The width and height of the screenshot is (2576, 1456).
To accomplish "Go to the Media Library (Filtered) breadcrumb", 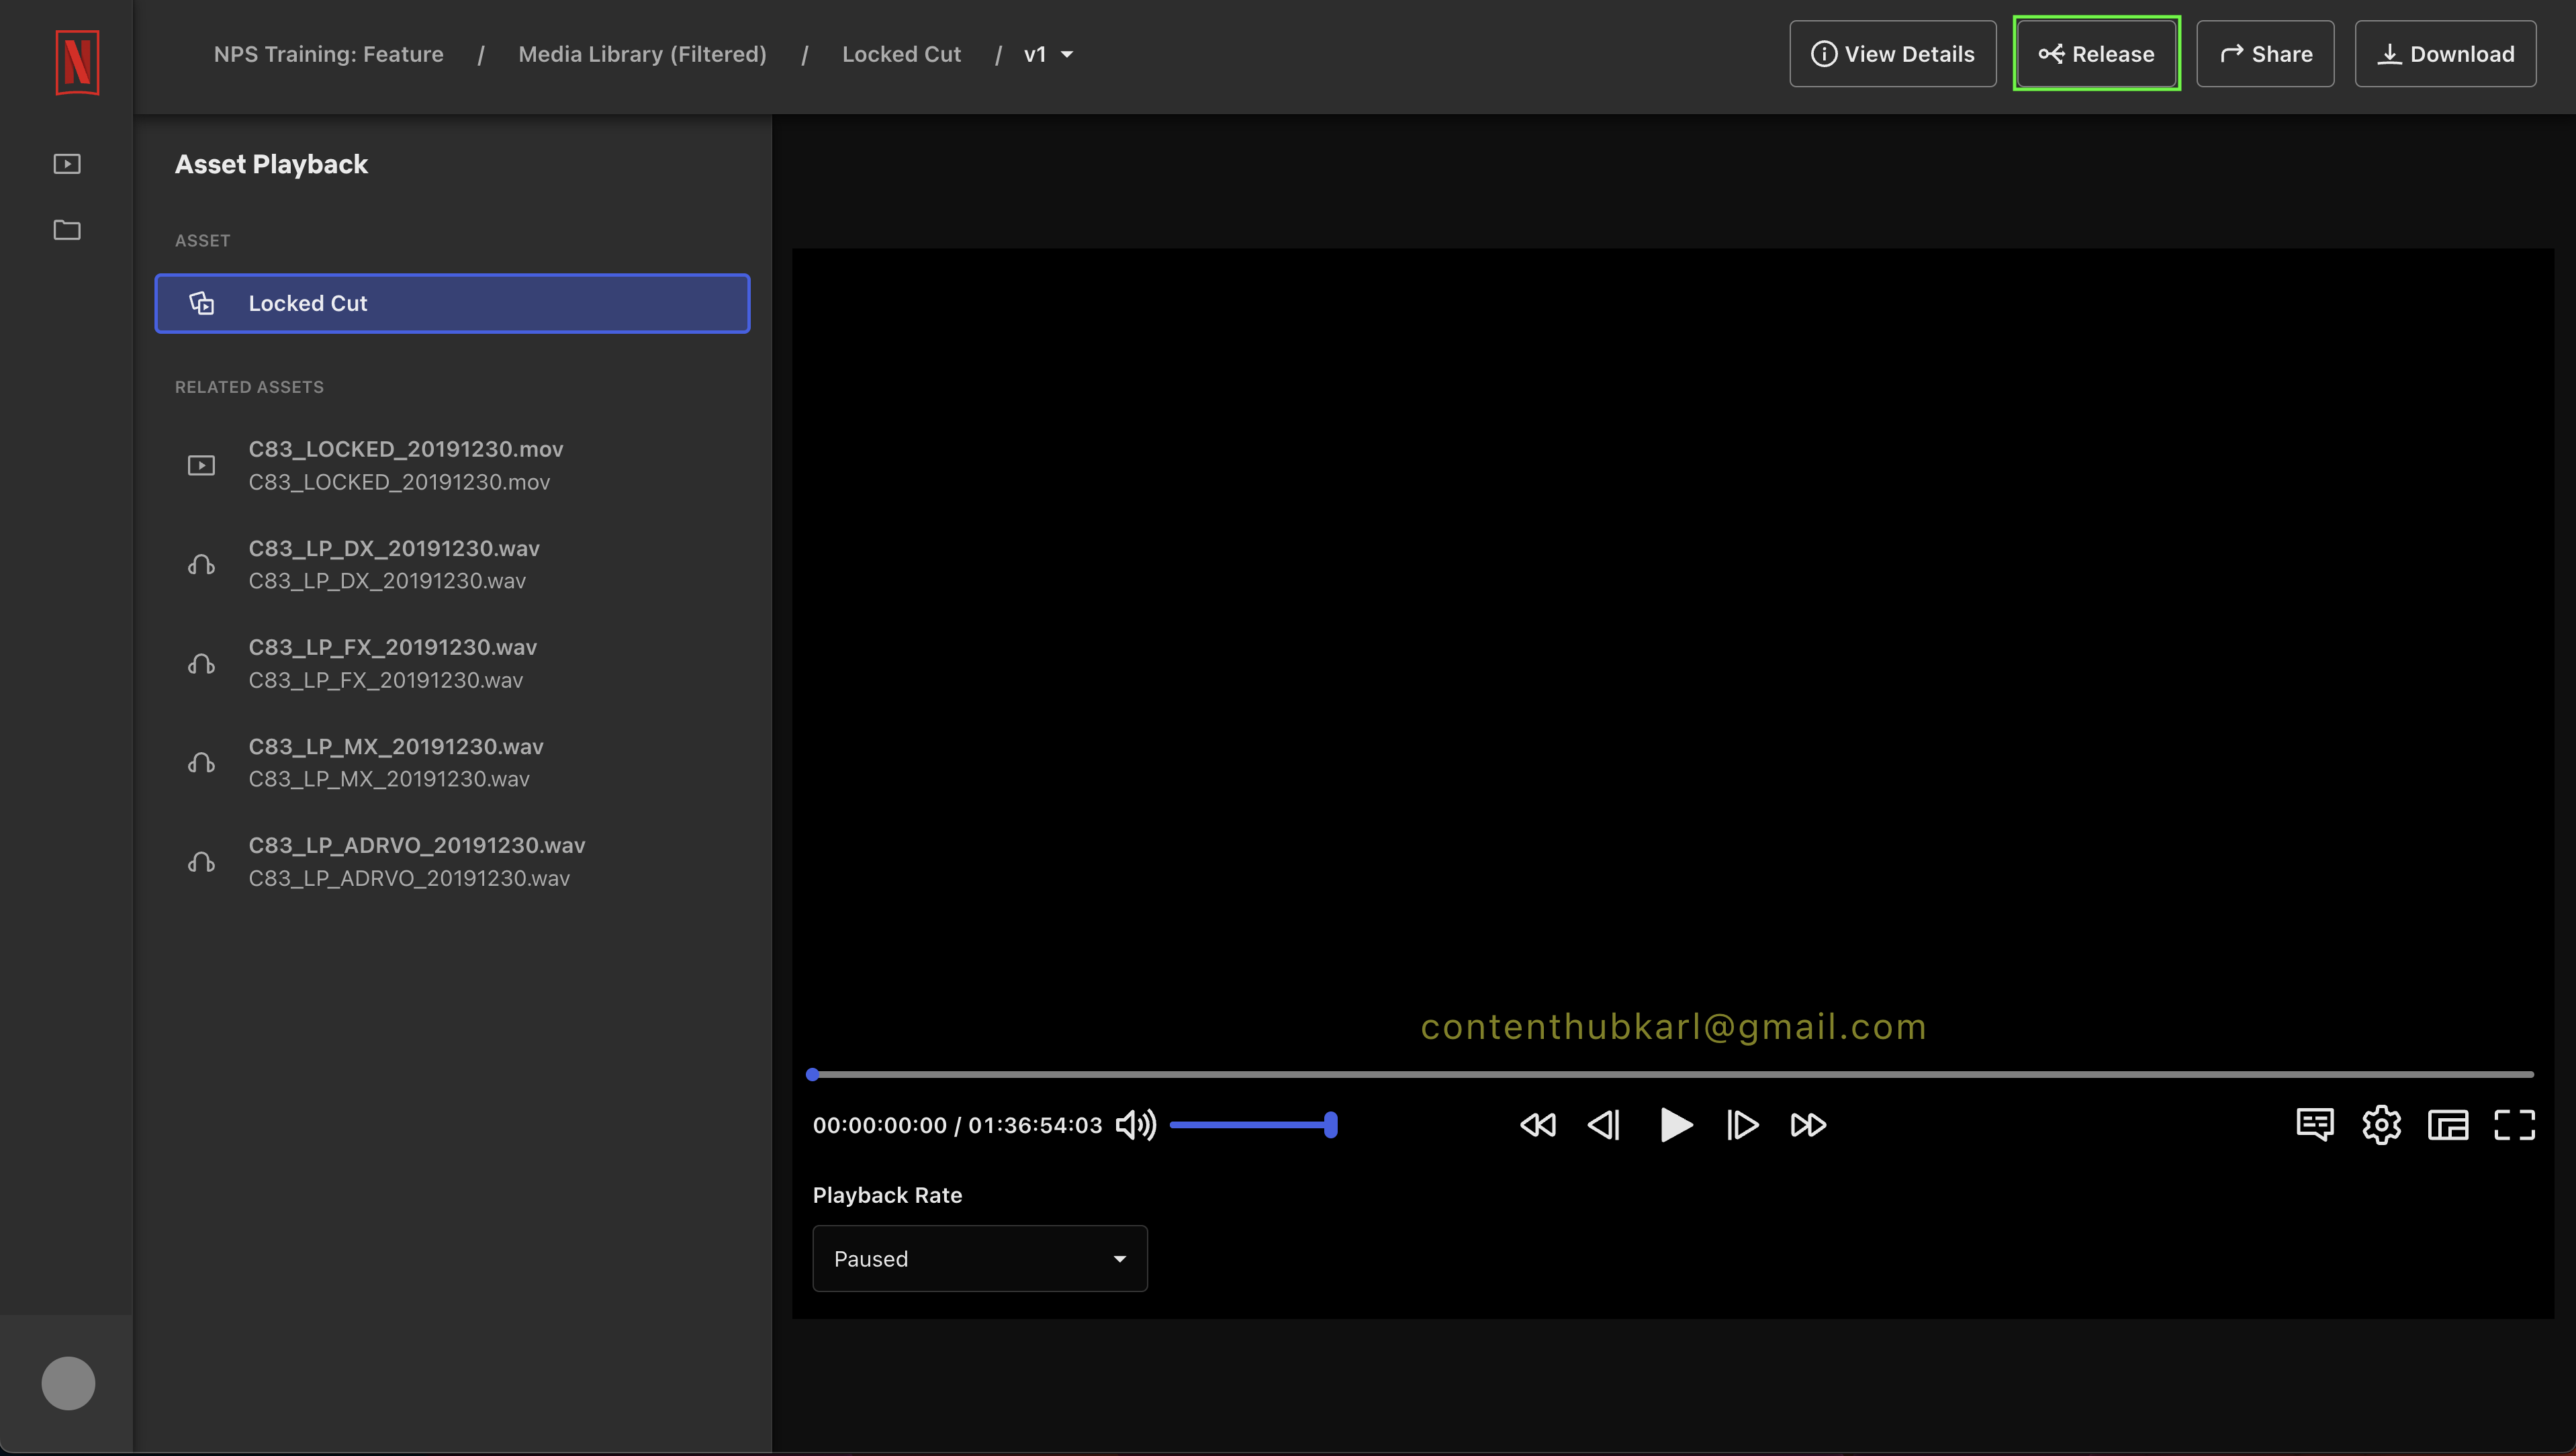I will point(643,54).
